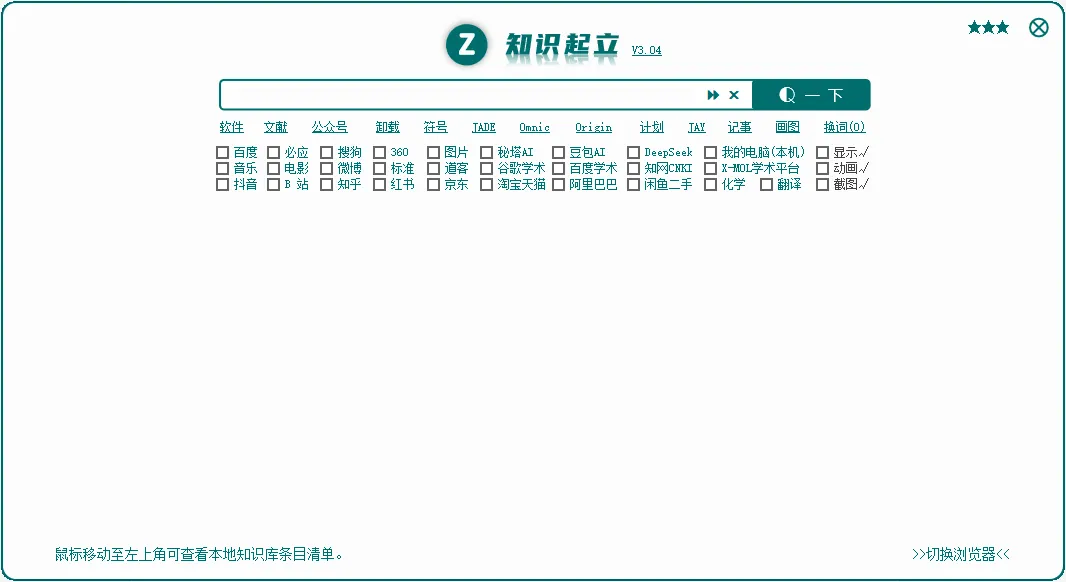Image resolution: width=1066 pixels, height=582 pixels.
Task: Check the 闲鱼二手 checkbox
Action: 633,184
